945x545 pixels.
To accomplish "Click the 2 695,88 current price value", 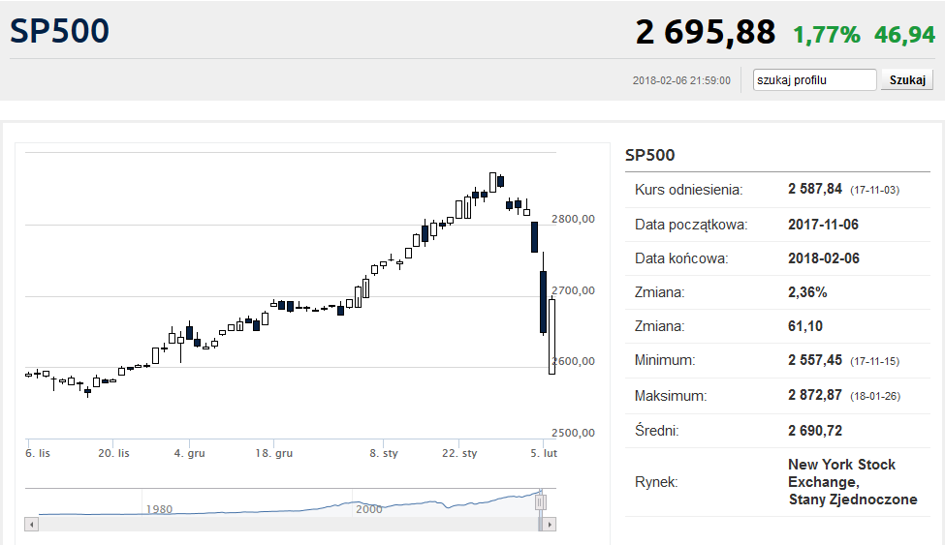I will (x=705, y=32).
